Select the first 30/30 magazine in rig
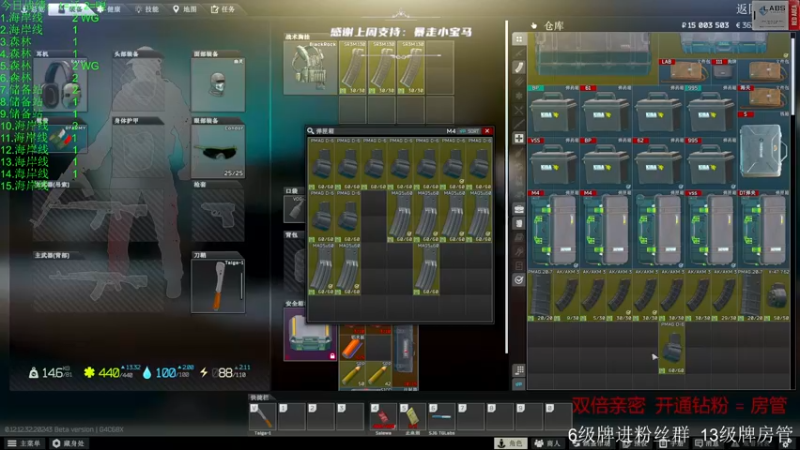This screenshot has height=450, width=800. pyautogui.click(x=353, y=67)
